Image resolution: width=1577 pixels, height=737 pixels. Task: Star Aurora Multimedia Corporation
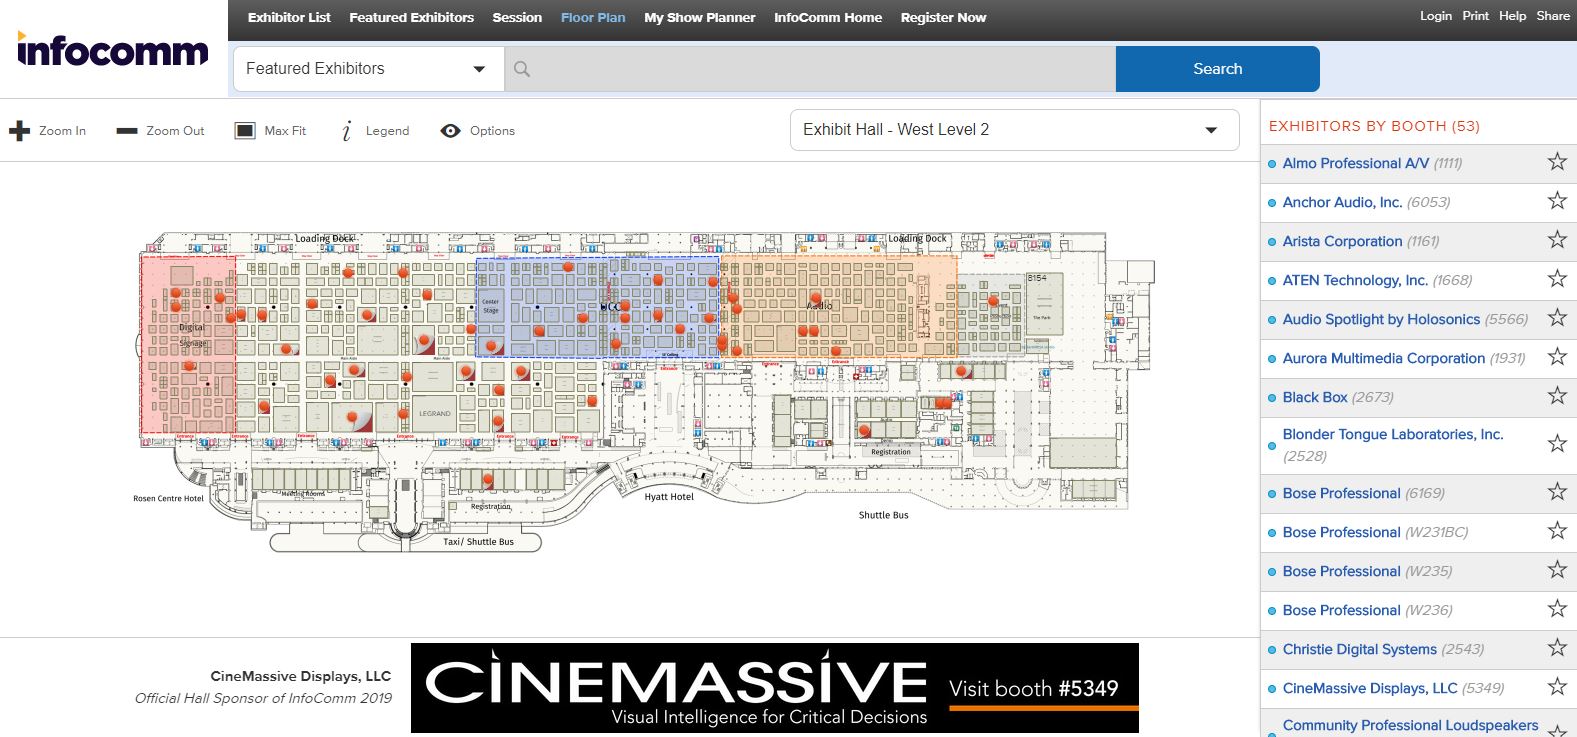pyautogui.click(x=1557, y=357)
